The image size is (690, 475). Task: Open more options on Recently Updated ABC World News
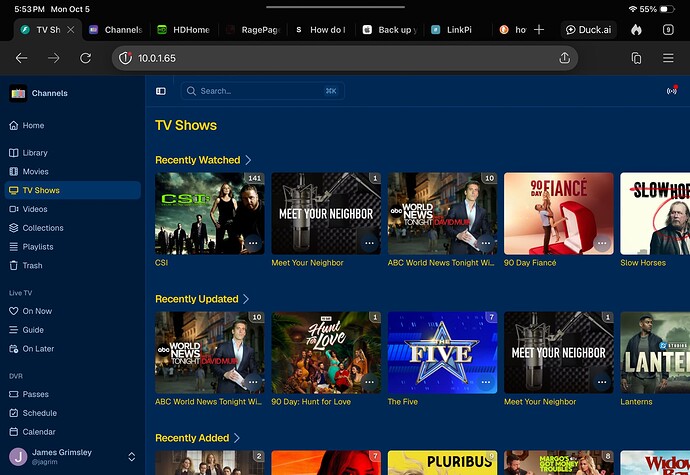[x=253, y=382]
